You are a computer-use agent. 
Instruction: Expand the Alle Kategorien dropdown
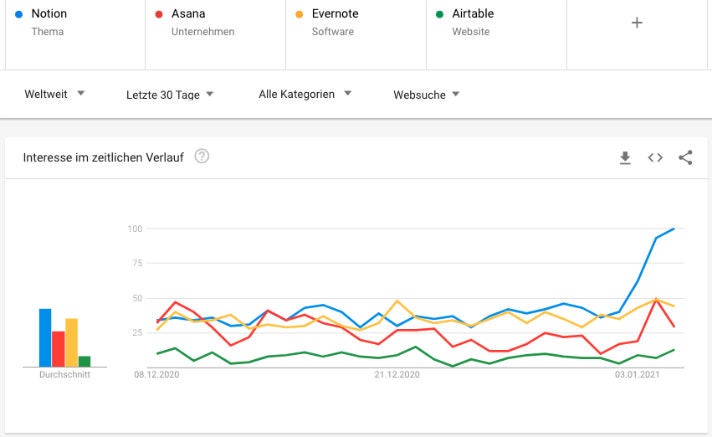[x=305, y=94]
